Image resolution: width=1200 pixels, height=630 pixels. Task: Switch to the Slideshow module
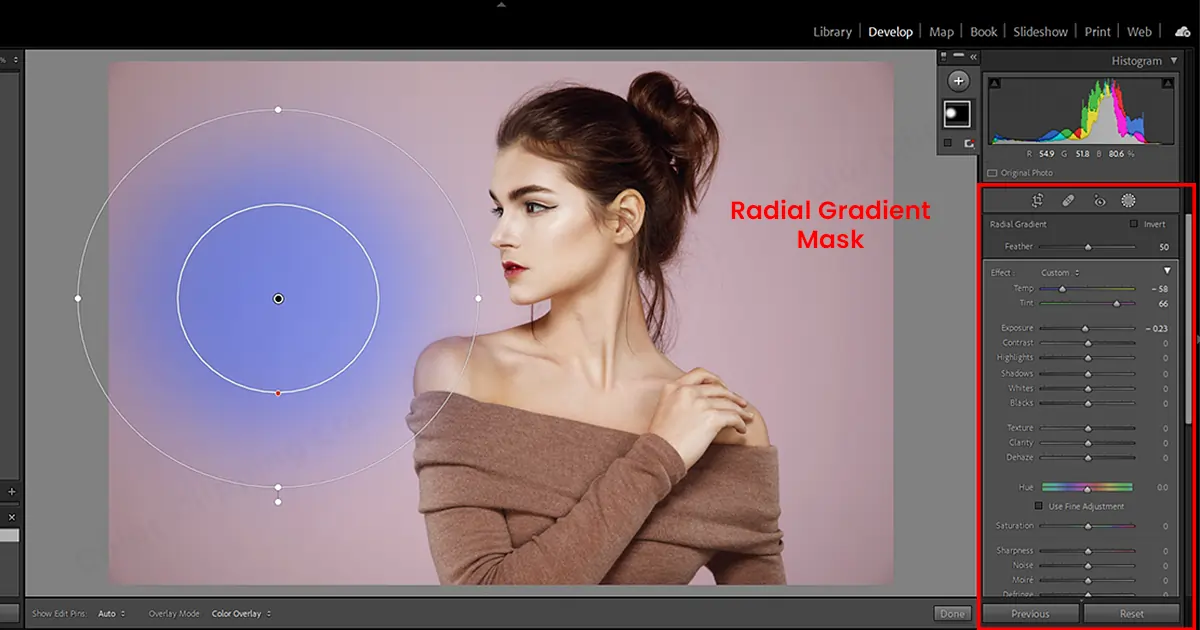[x=1040, y=31]
